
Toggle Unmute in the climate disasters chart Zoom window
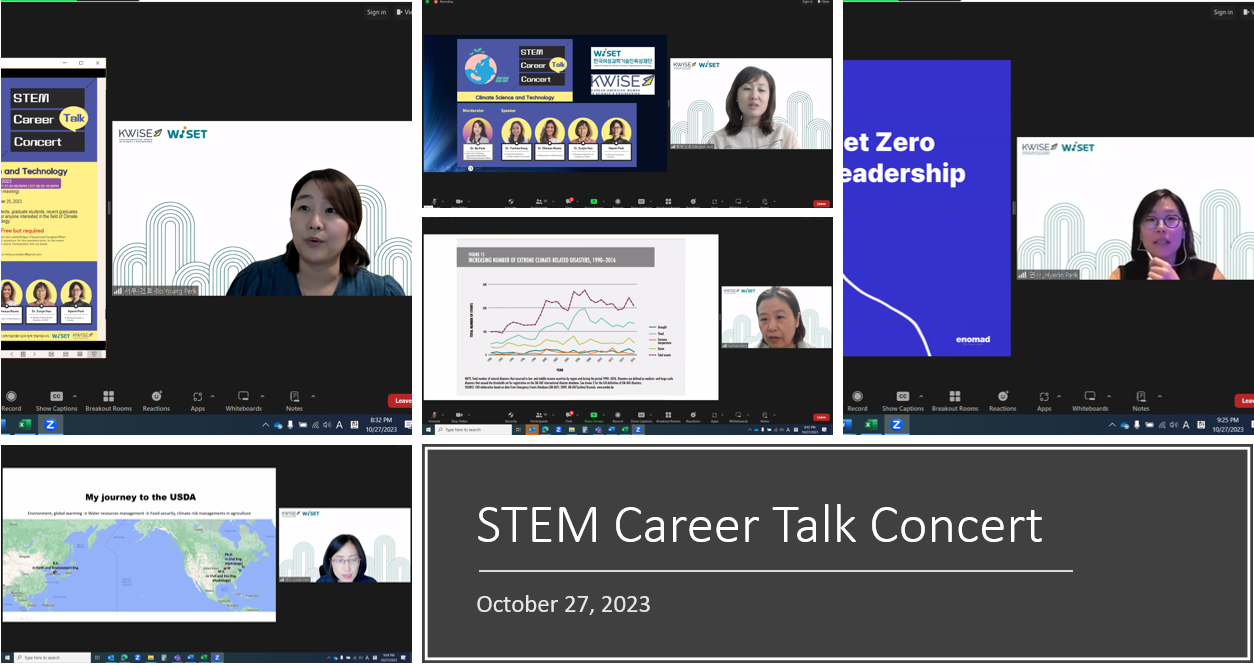pyautogui.click(x=433, y=418)
